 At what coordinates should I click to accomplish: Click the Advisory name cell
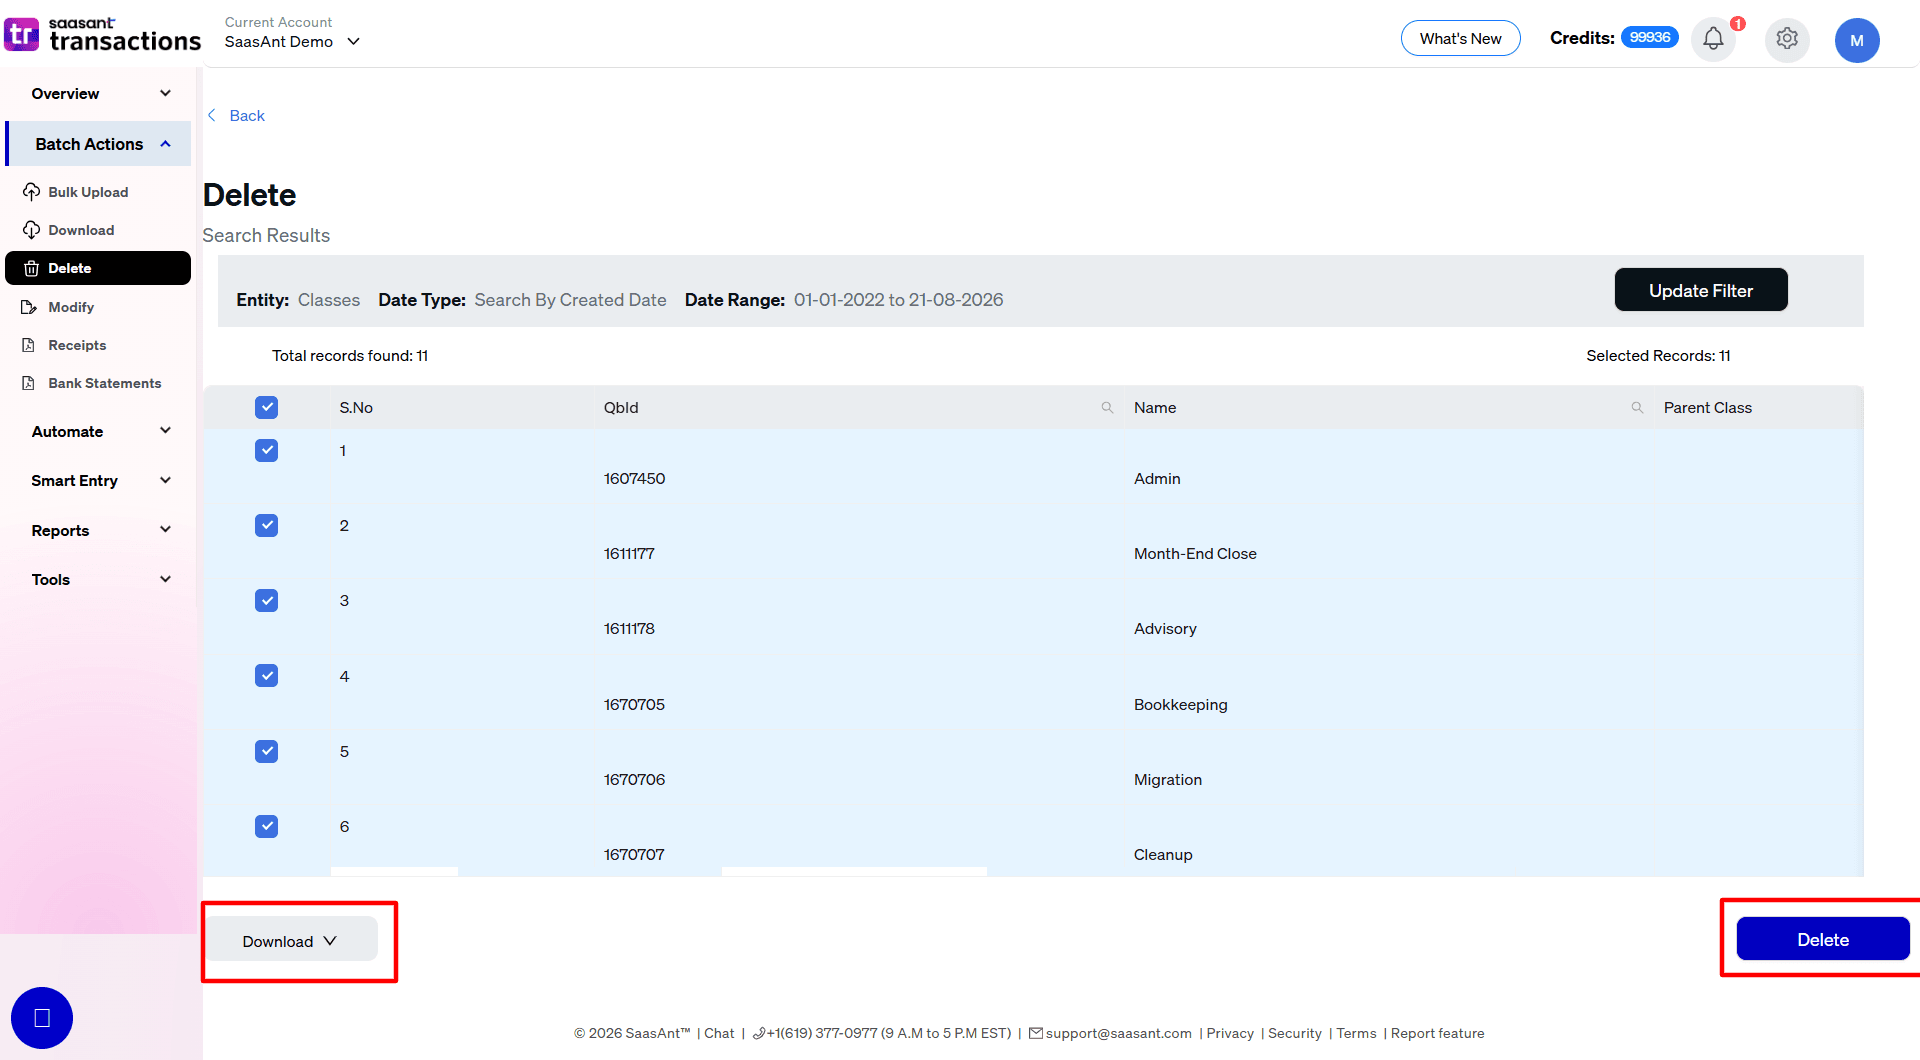point(1165,629)
